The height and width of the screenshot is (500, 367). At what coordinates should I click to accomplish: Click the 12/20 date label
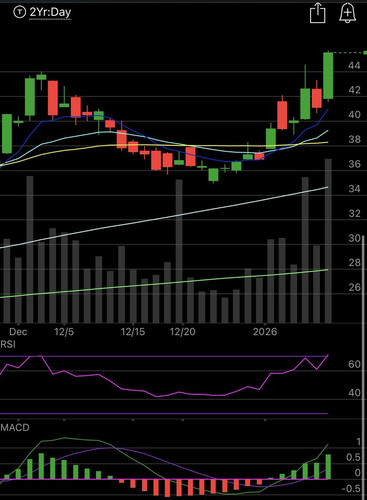[x=182, y=332]
